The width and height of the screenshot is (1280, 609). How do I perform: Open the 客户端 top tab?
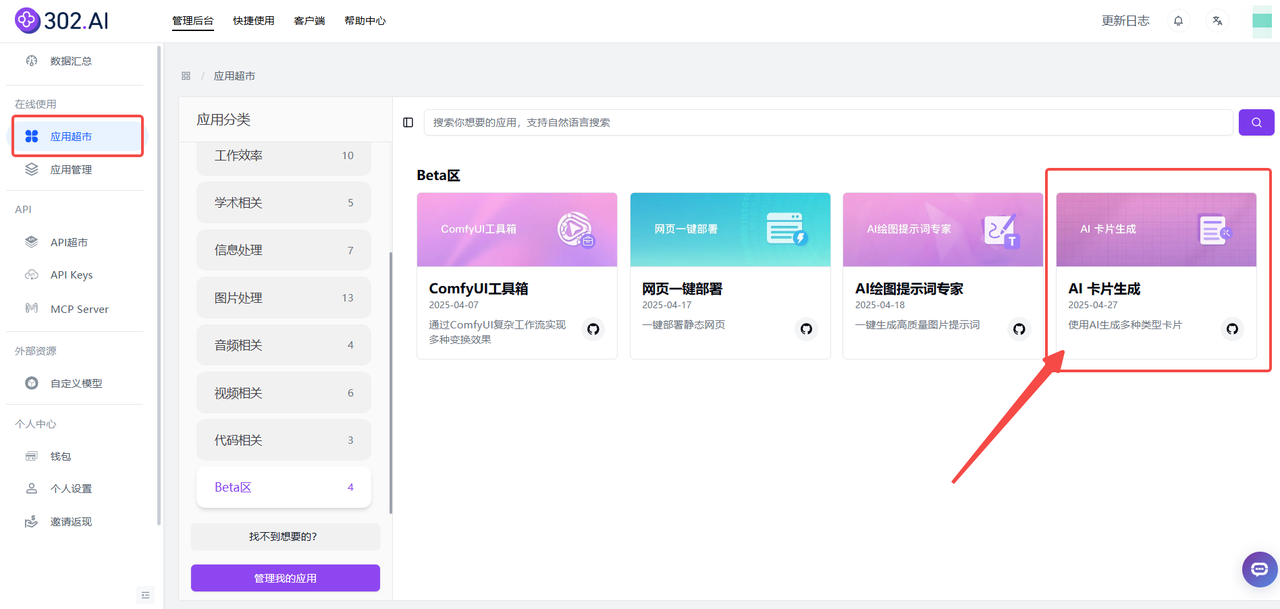[x=309, y=21]
